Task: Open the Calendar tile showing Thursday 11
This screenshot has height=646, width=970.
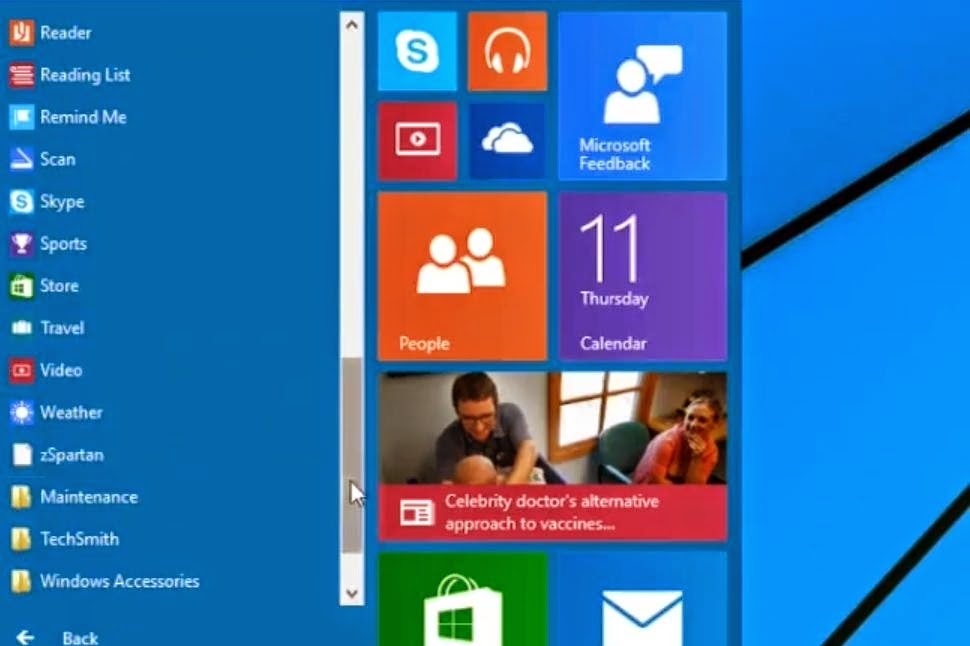Action: pos(643,276)
